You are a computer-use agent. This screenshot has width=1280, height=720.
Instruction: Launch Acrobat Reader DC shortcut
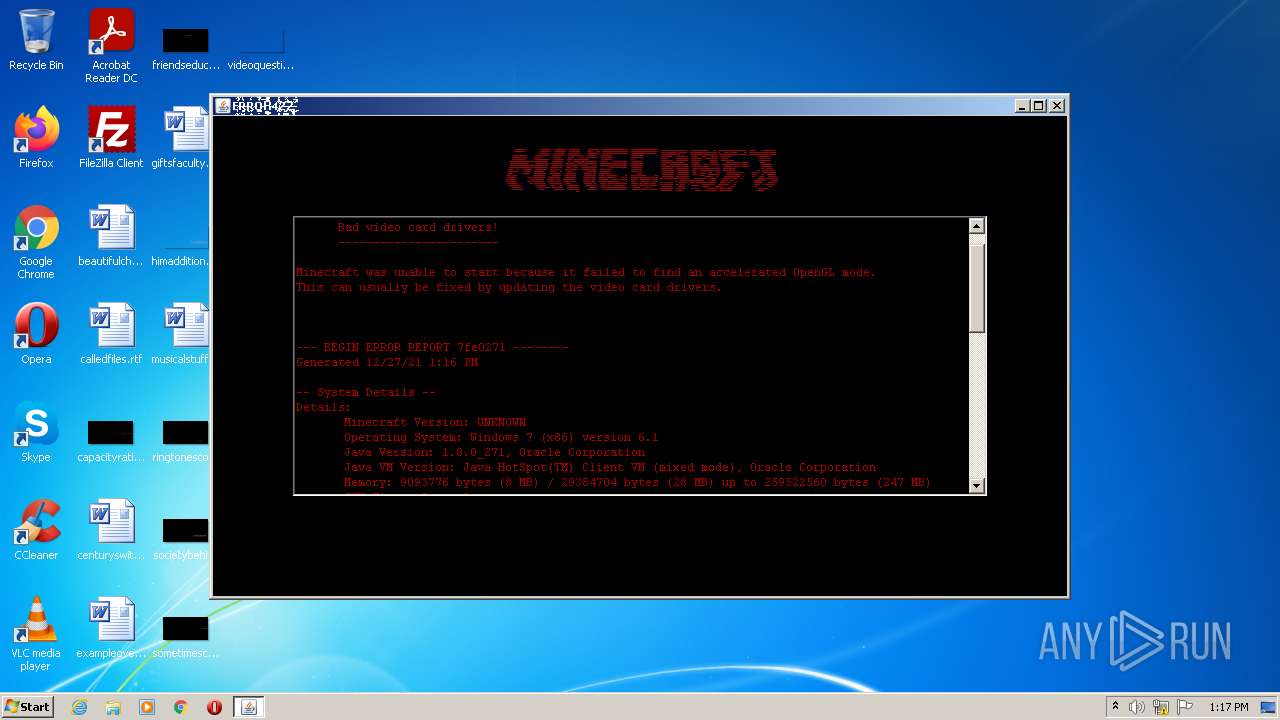point(111,46)
